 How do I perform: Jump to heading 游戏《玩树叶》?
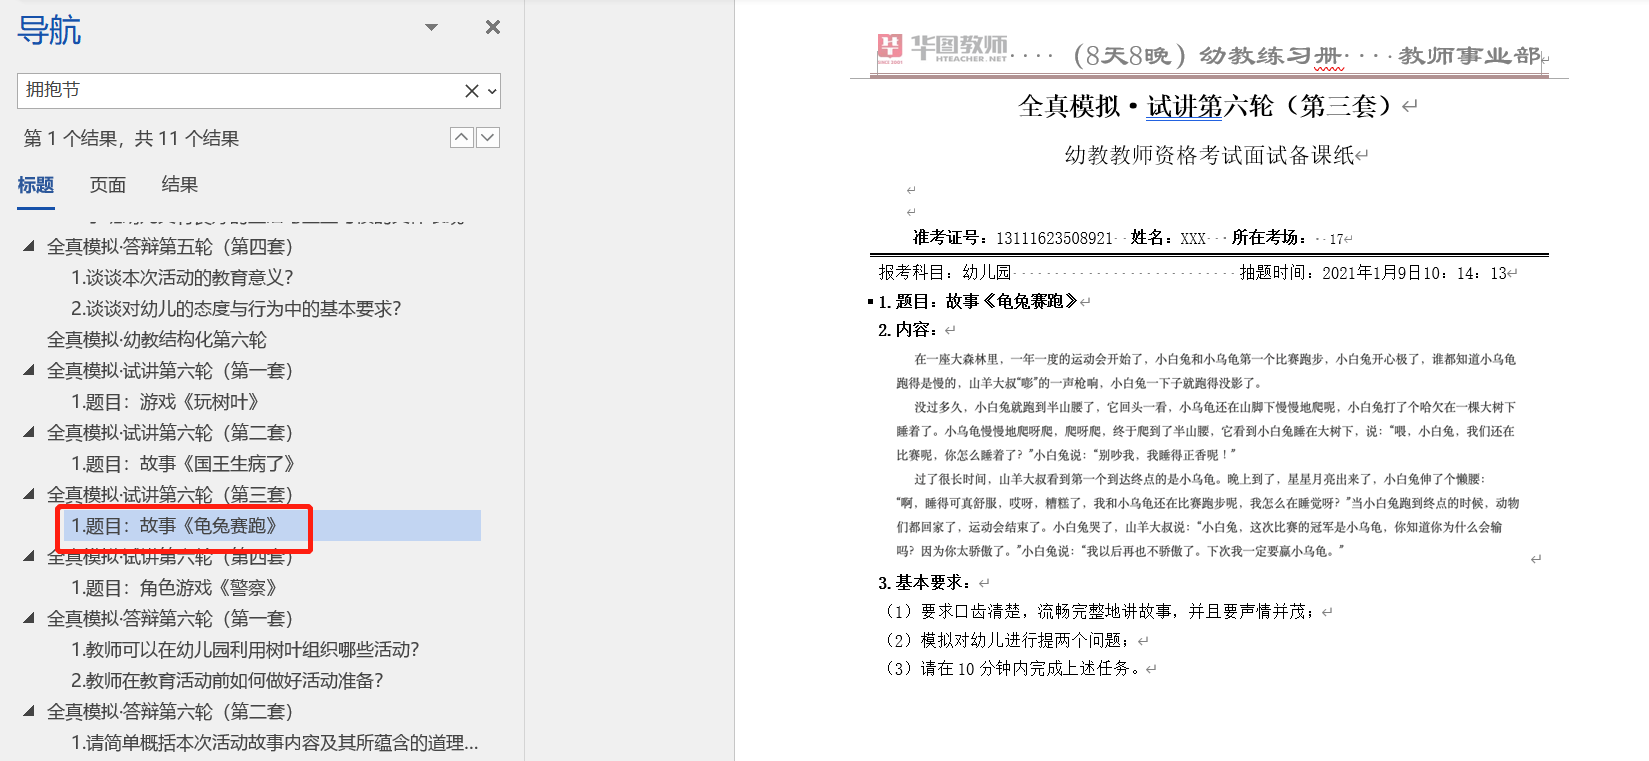pyautogui.click(x=165, y=402)
